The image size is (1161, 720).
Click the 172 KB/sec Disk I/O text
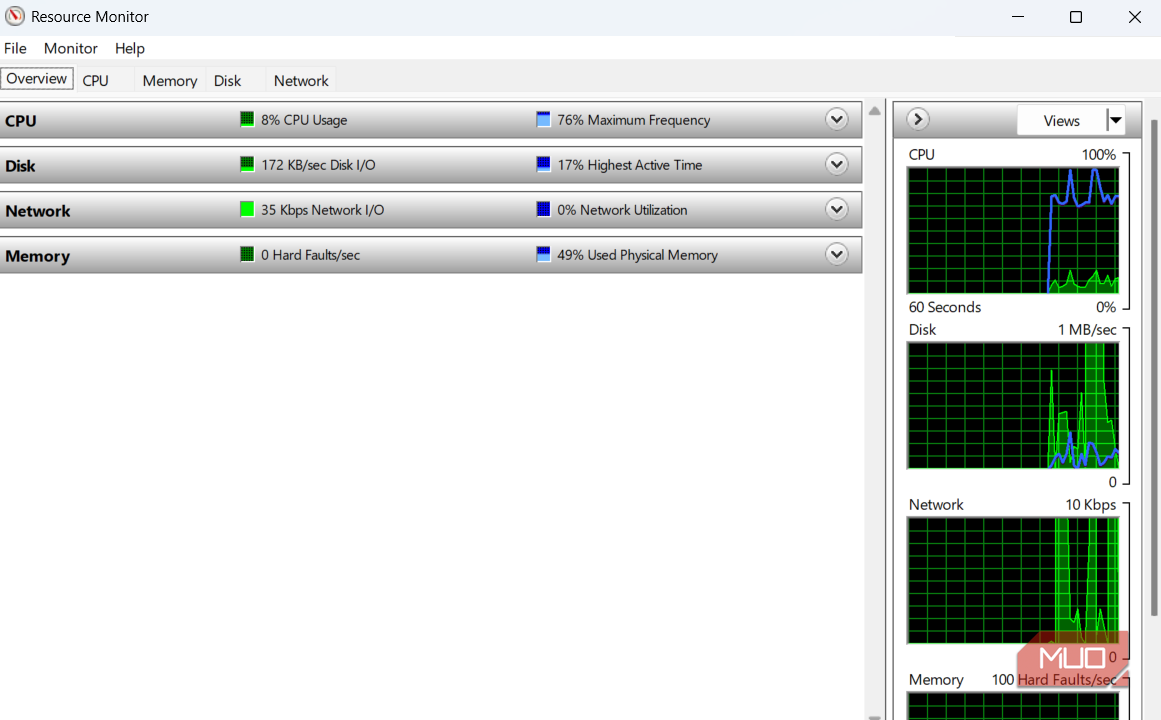[318, 165]
